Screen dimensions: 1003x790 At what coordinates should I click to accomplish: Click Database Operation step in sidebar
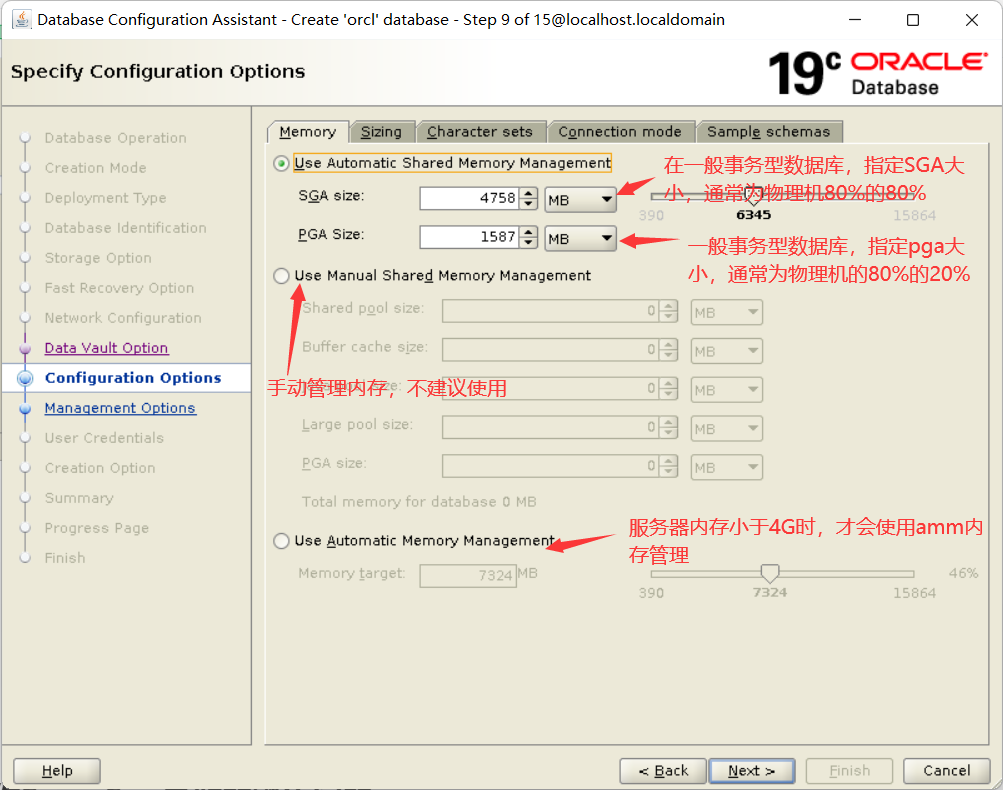click(115, 138)
